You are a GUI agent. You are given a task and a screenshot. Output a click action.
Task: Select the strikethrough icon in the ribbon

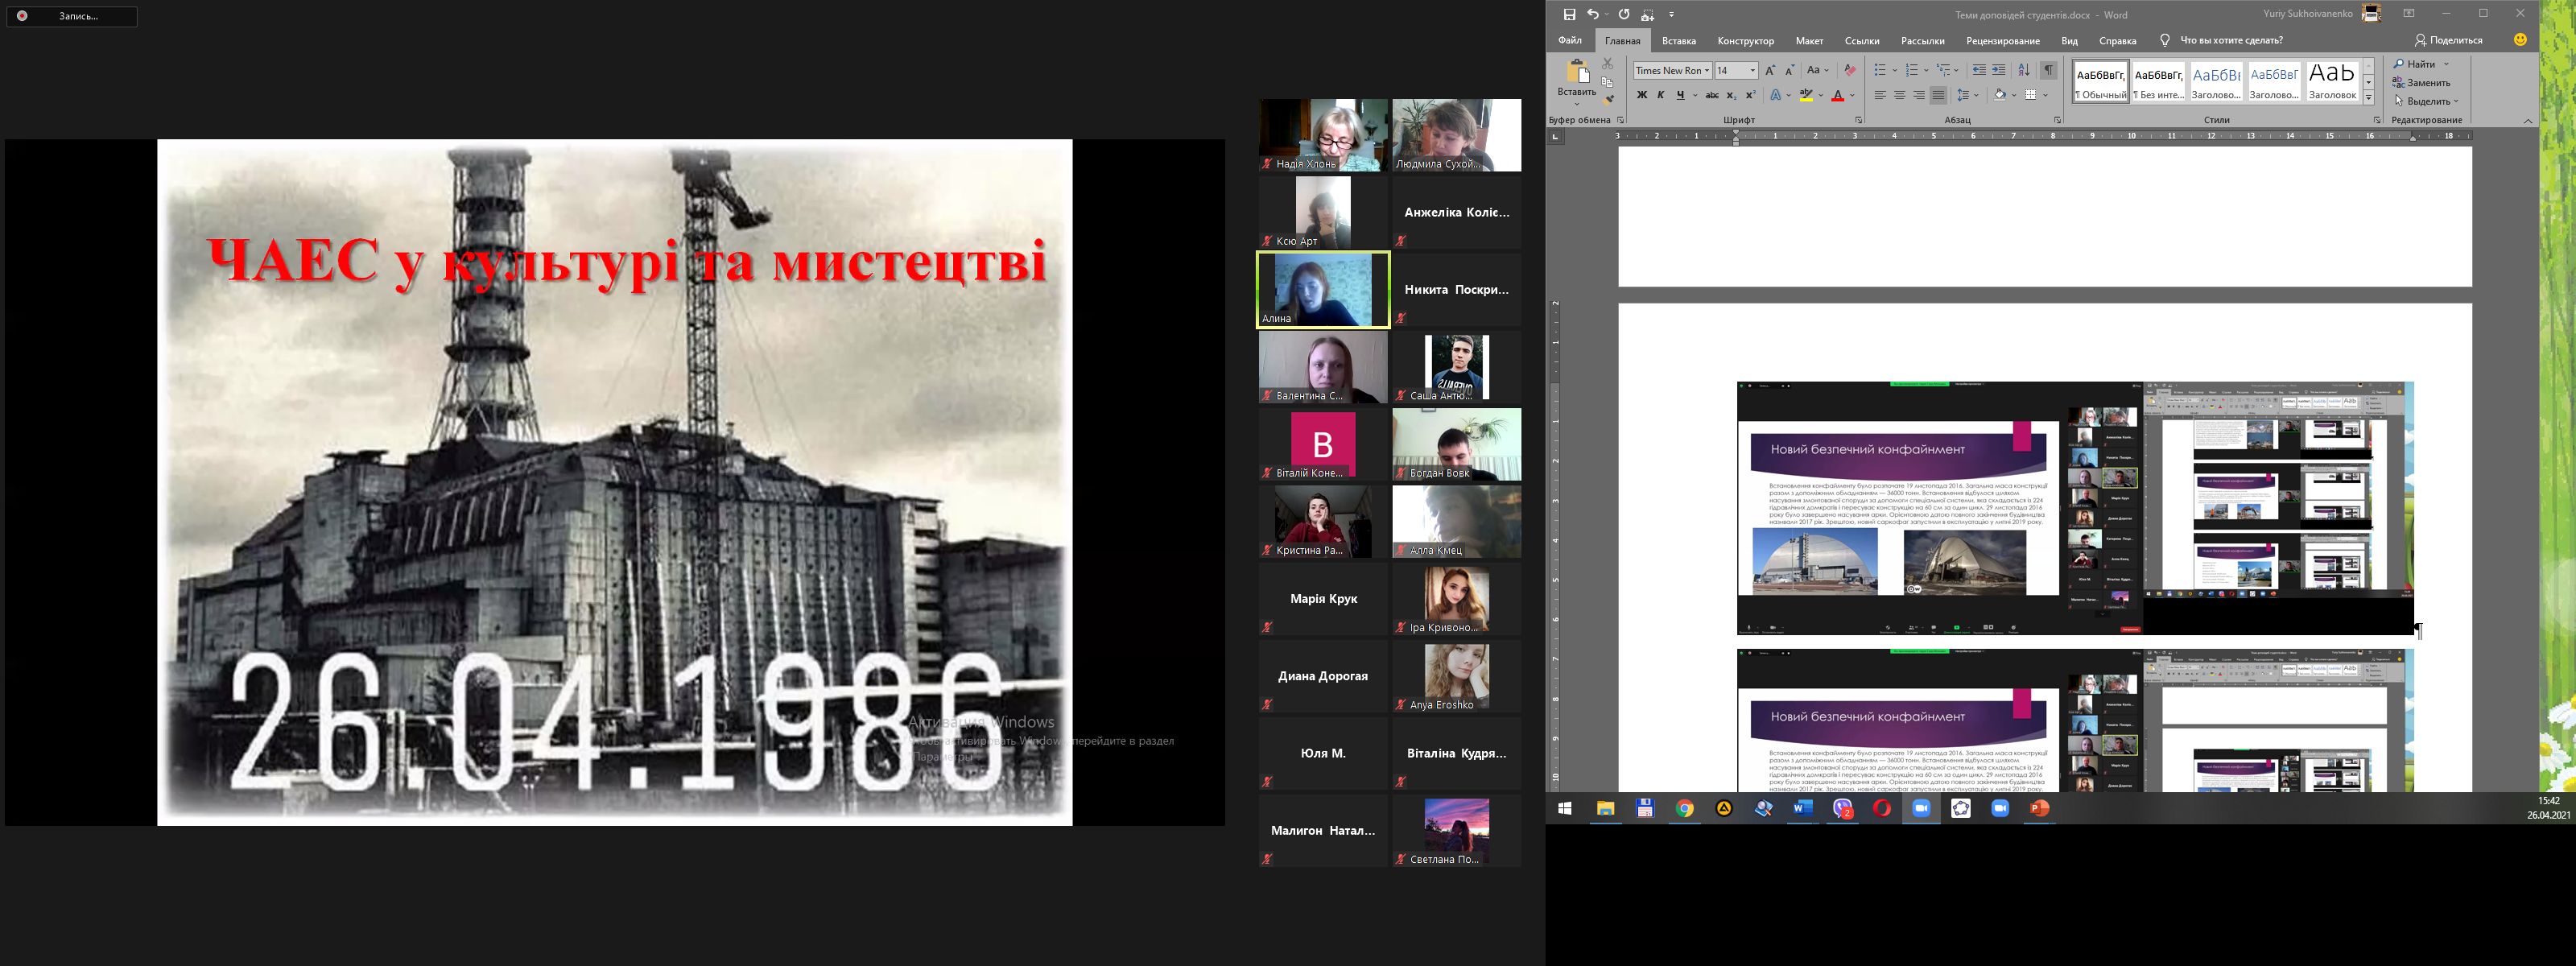pos(1713,95)
